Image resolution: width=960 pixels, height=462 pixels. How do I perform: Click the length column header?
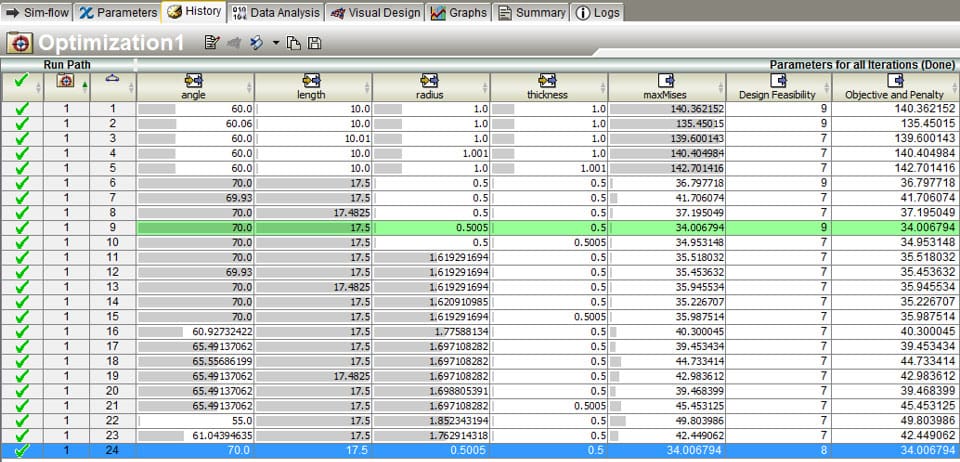[312, 87]
